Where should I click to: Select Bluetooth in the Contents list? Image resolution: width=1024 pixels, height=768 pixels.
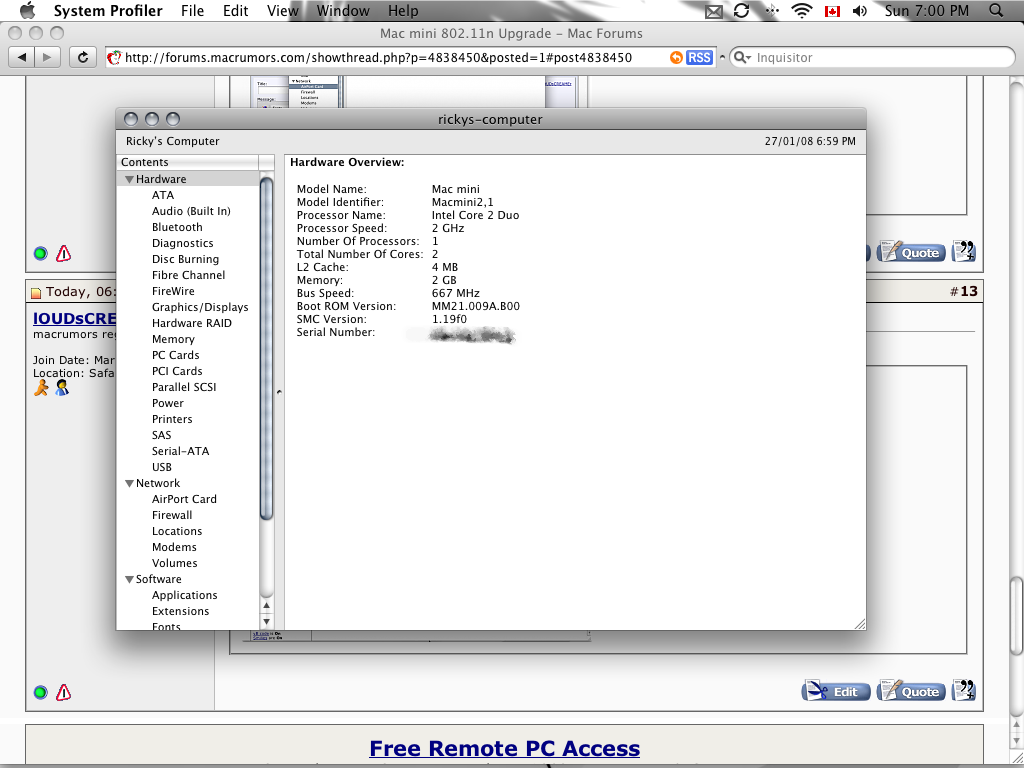[x=177, y=227]
